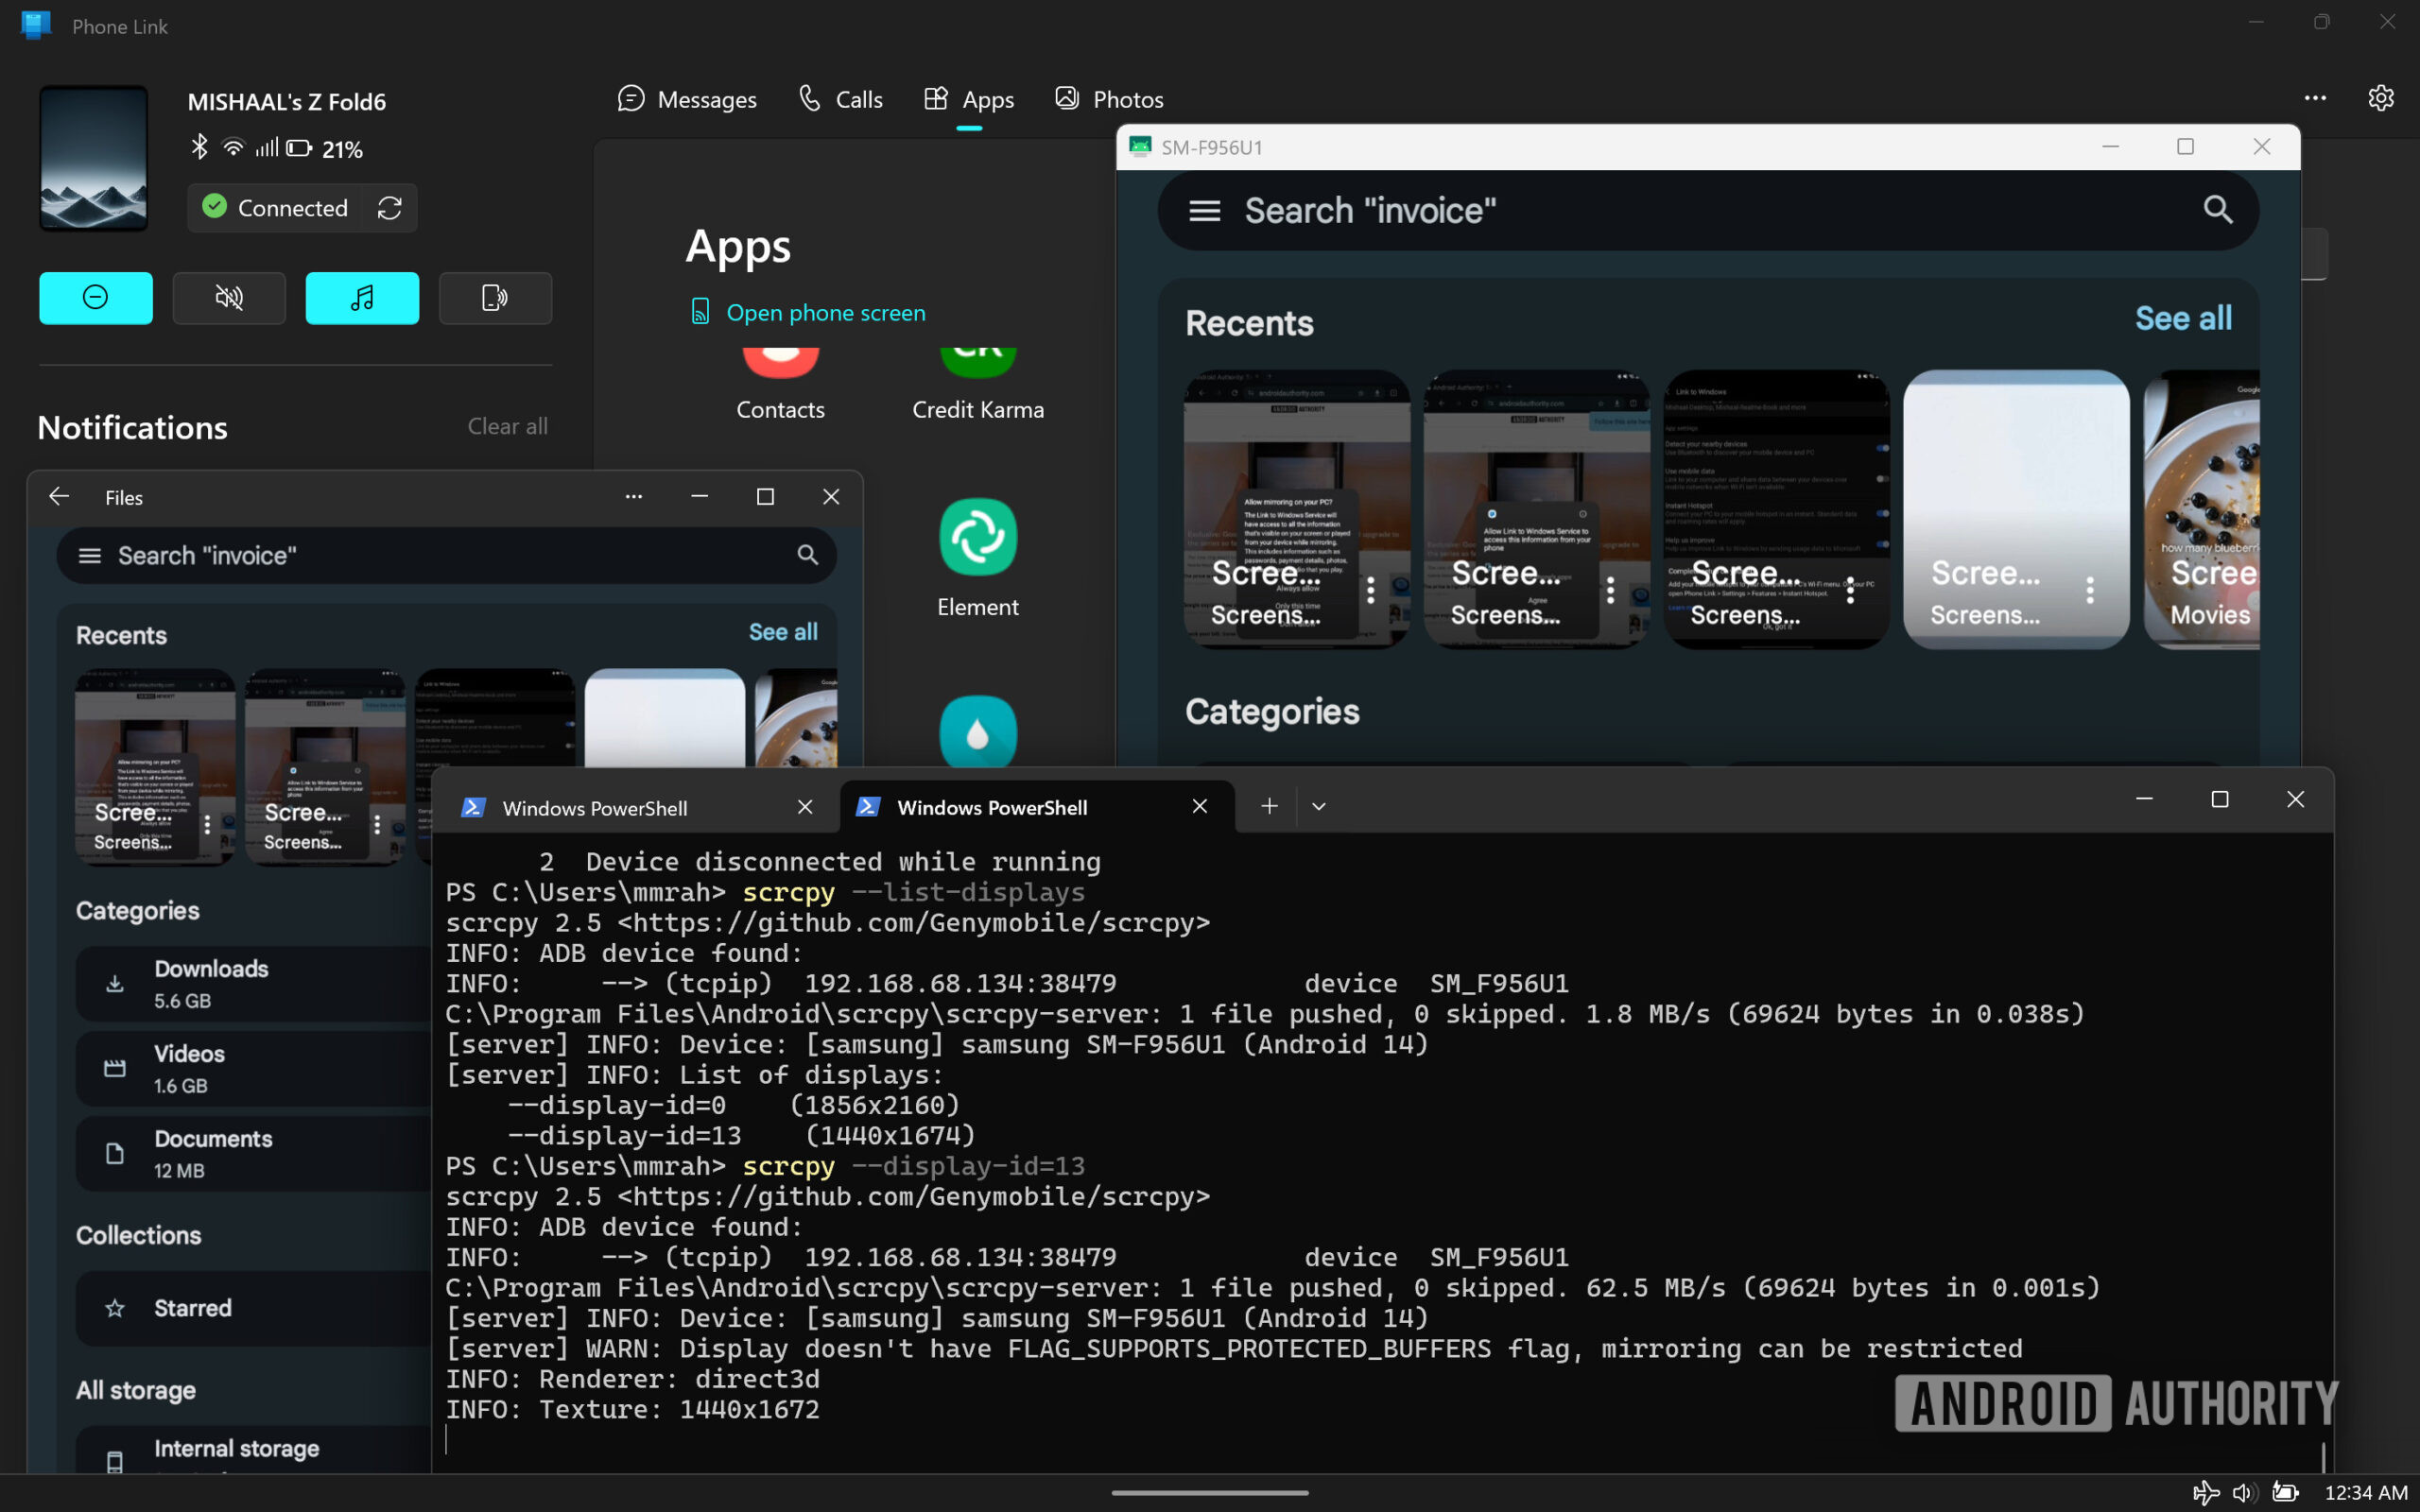Select the screen mirroring phone icon
Viewport: 2420px width, 1512px height.
(x=493, y=296)
